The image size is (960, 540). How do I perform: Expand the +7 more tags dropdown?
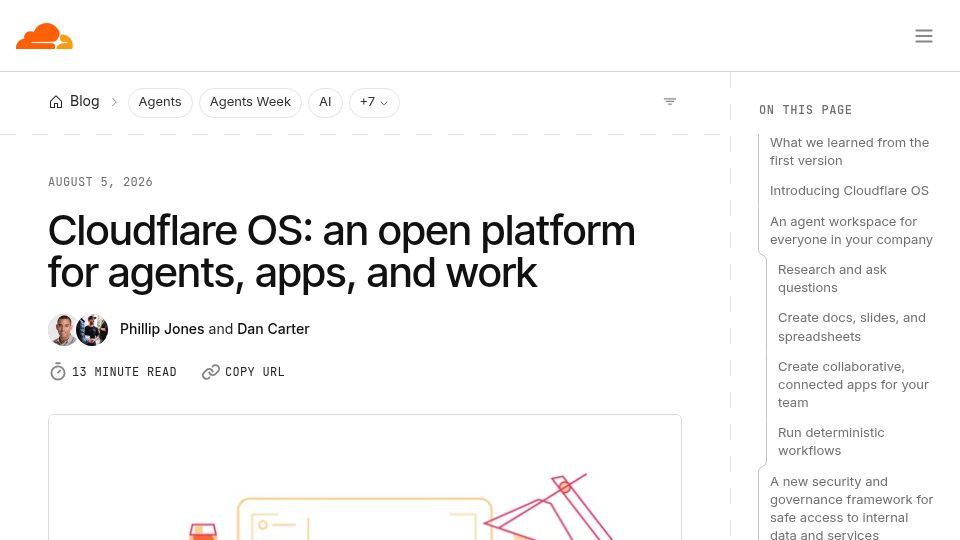(374, 102)
